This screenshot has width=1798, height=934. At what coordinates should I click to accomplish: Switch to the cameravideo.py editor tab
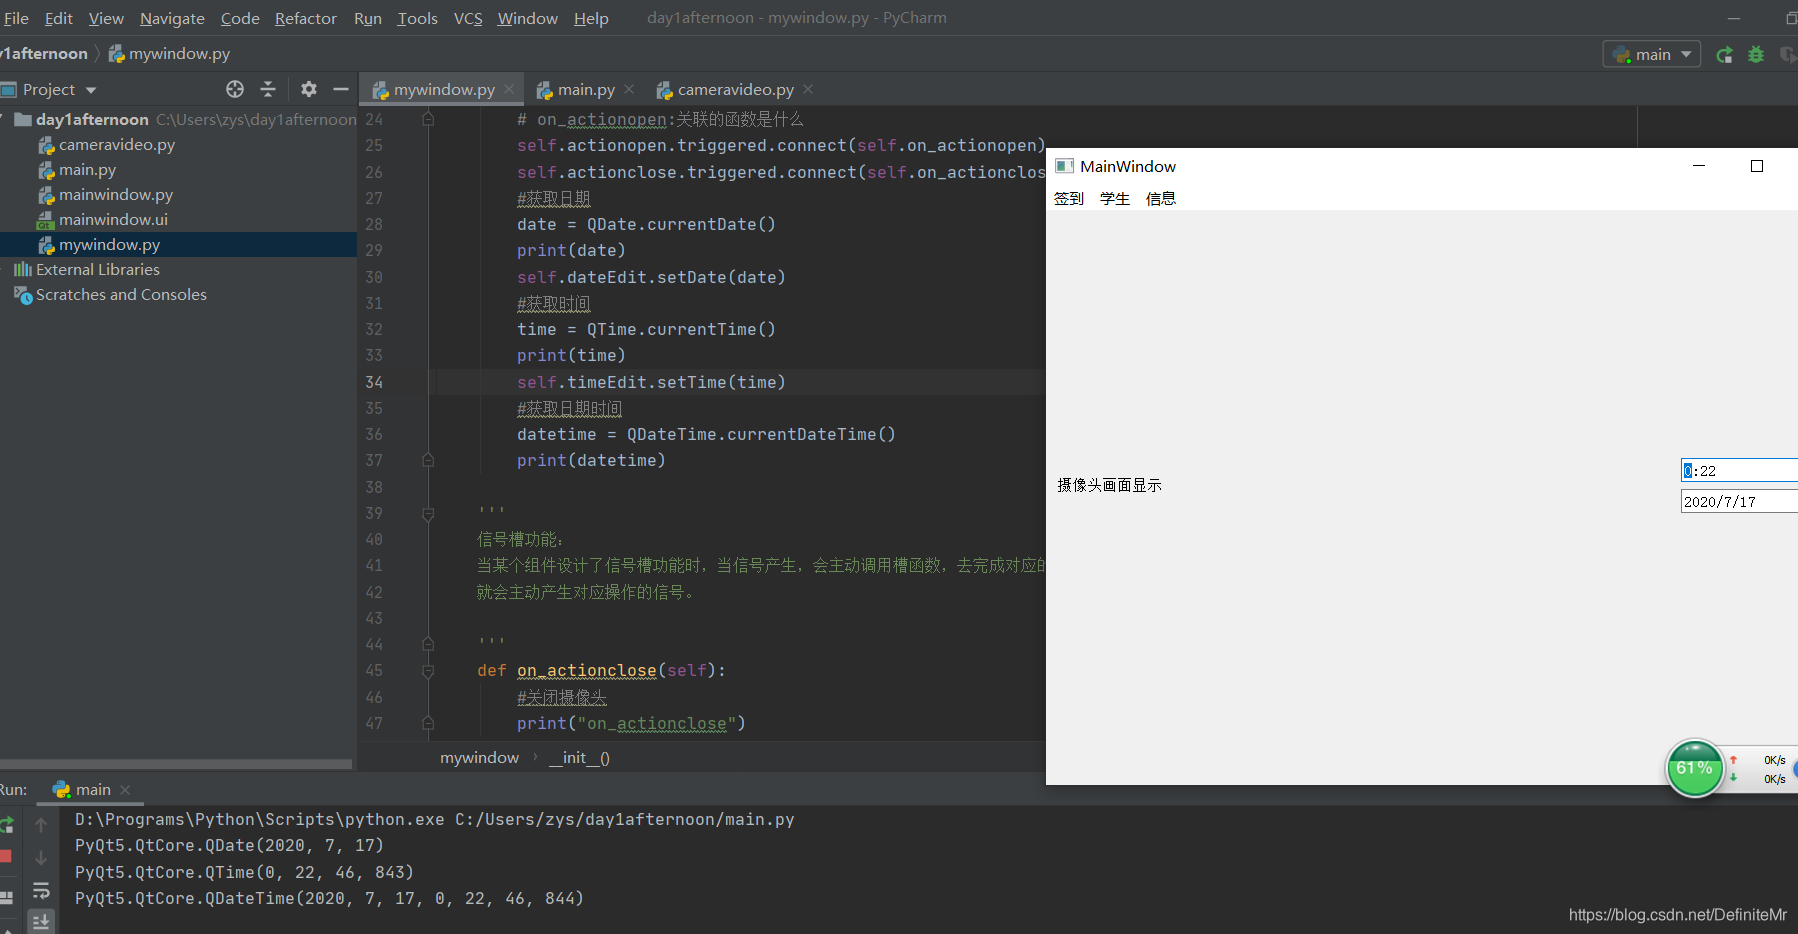[736, 89]
